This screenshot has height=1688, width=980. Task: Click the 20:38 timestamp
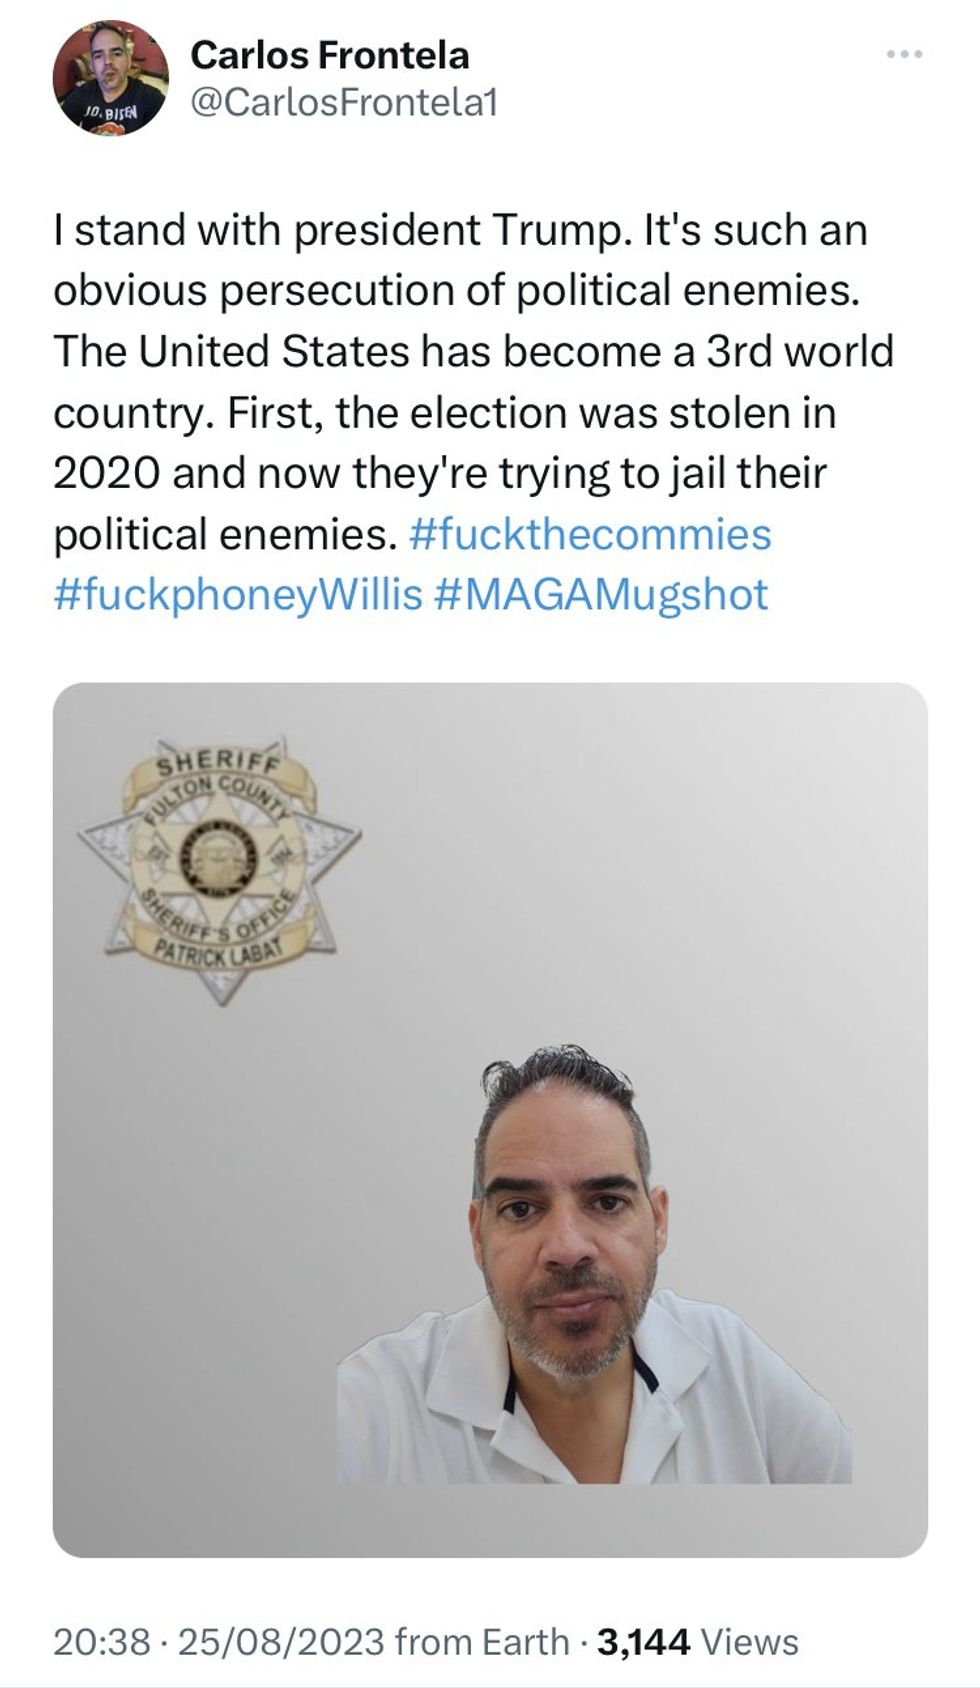click(101, 1642)
